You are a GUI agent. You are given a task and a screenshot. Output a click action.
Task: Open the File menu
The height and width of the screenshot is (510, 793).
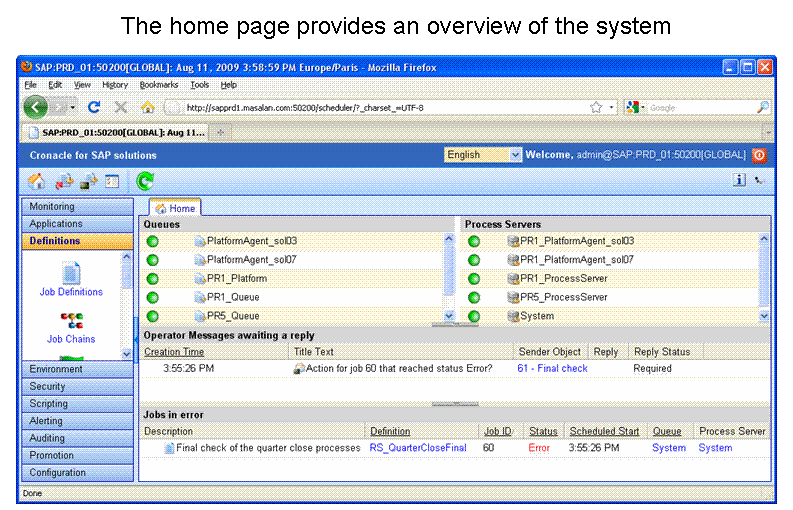(x=30, y=85)
